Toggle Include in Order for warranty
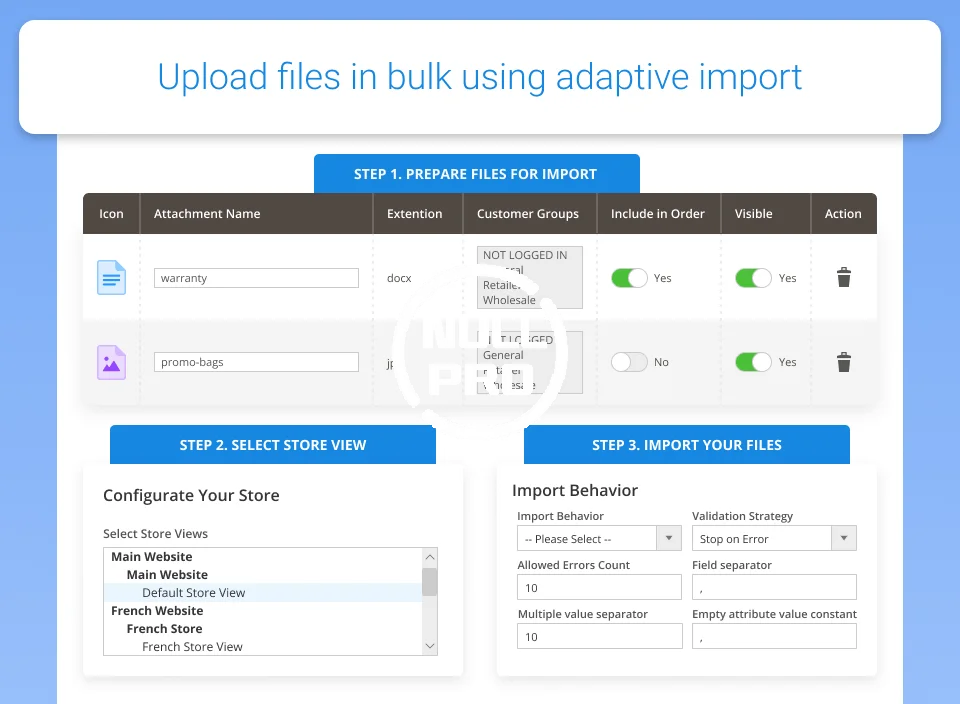 coord(629,278)
